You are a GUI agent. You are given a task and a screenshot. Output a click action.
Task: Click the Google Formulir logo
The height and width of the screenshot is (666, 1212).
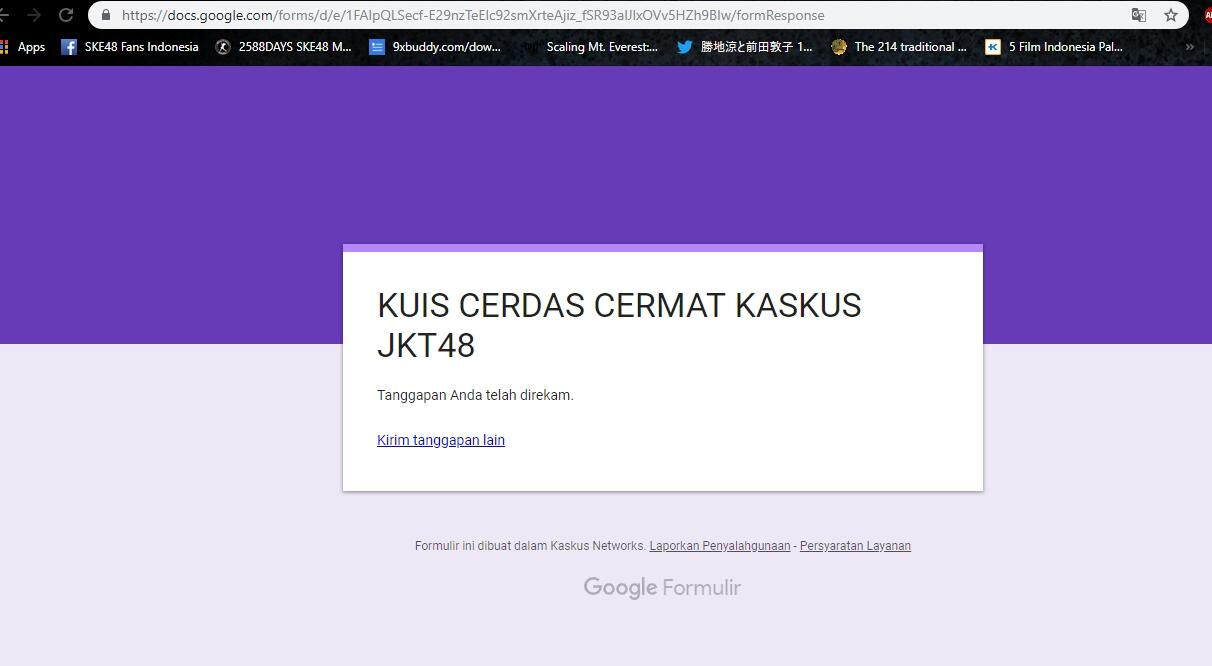[x=662, y=587]
